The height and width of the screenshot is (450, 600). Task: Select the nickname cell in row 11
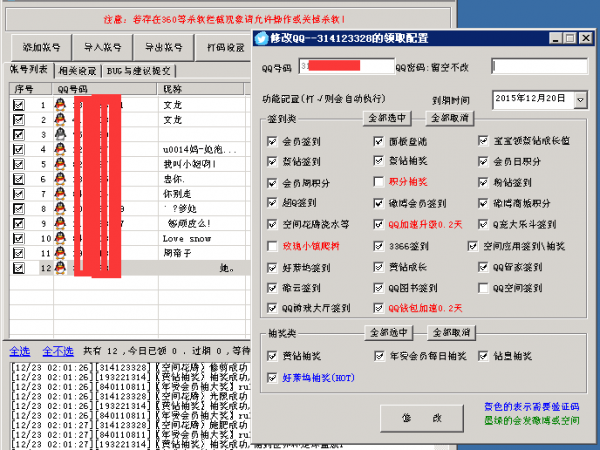[x=202, y=253]
